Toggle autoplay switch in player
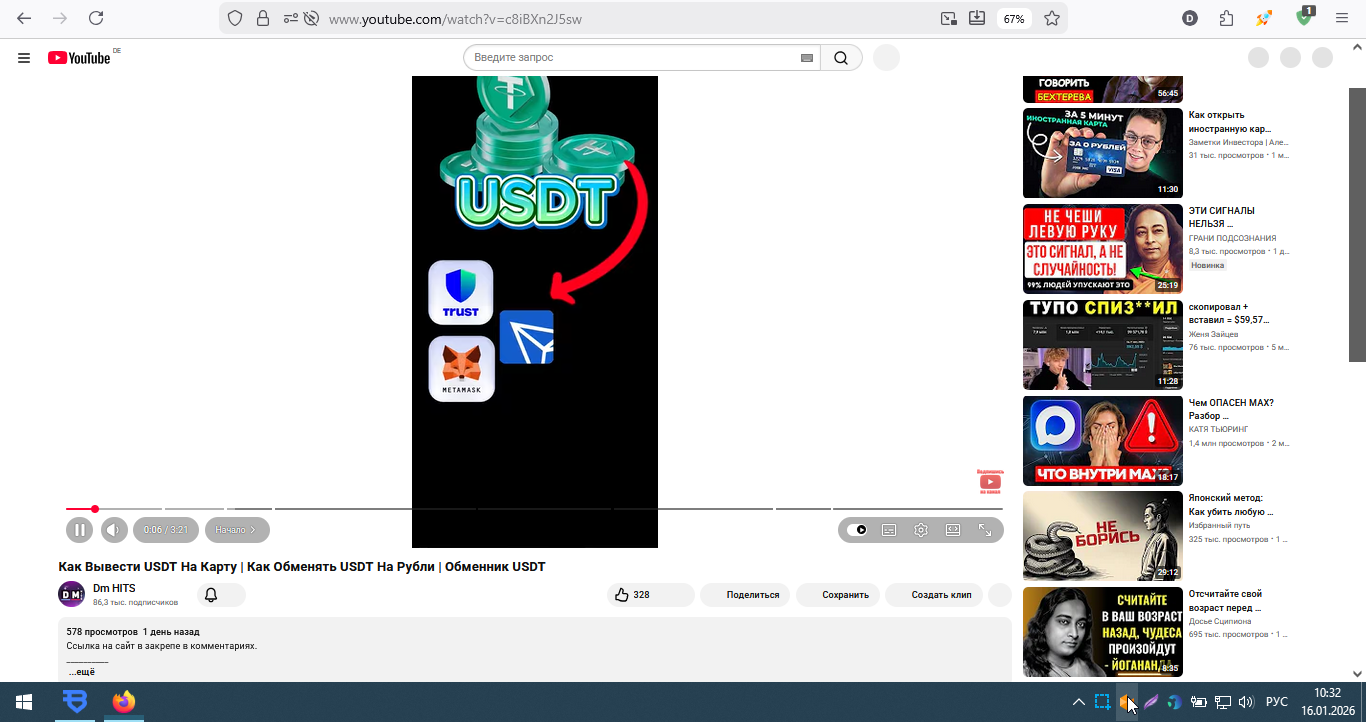 coord(857,530)
